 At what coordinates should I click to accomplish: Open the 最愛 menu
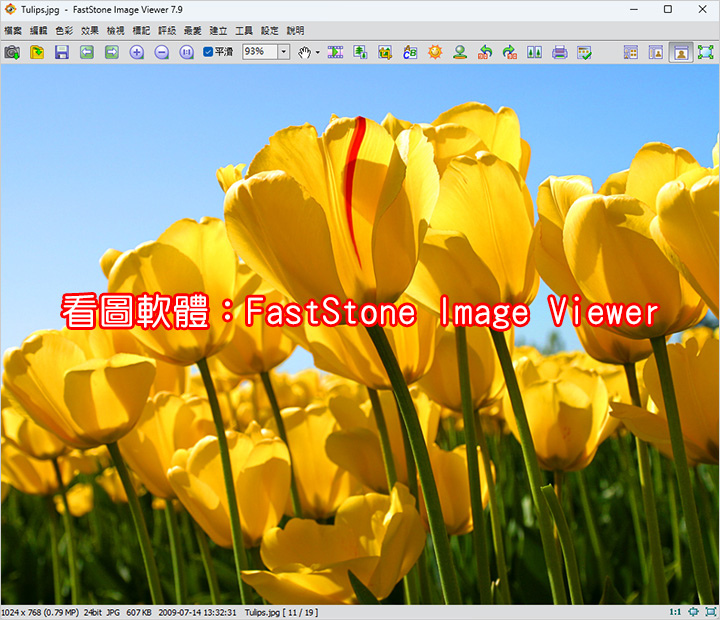click(x=193, y=31)
